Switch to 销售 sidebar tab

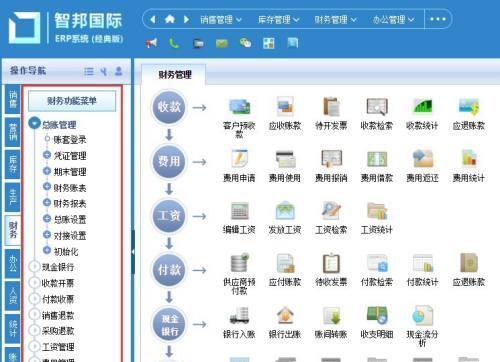click(13, 99)
